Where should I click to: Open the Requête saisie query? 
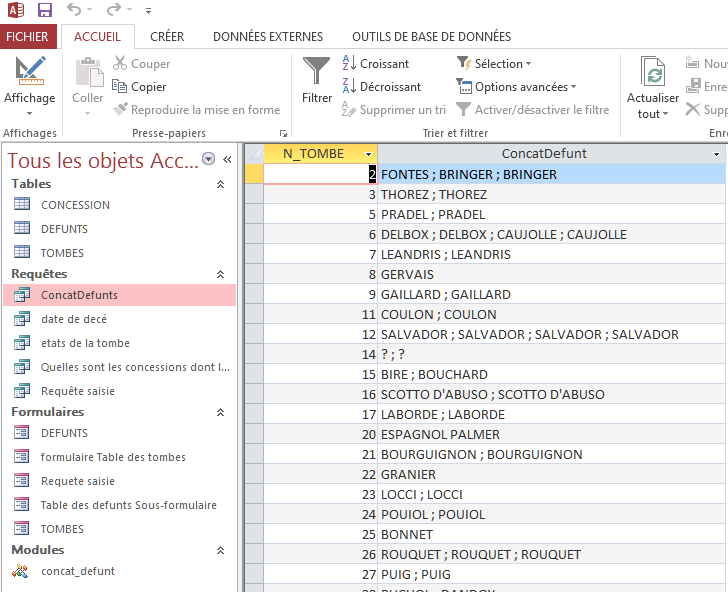[78, 391]
